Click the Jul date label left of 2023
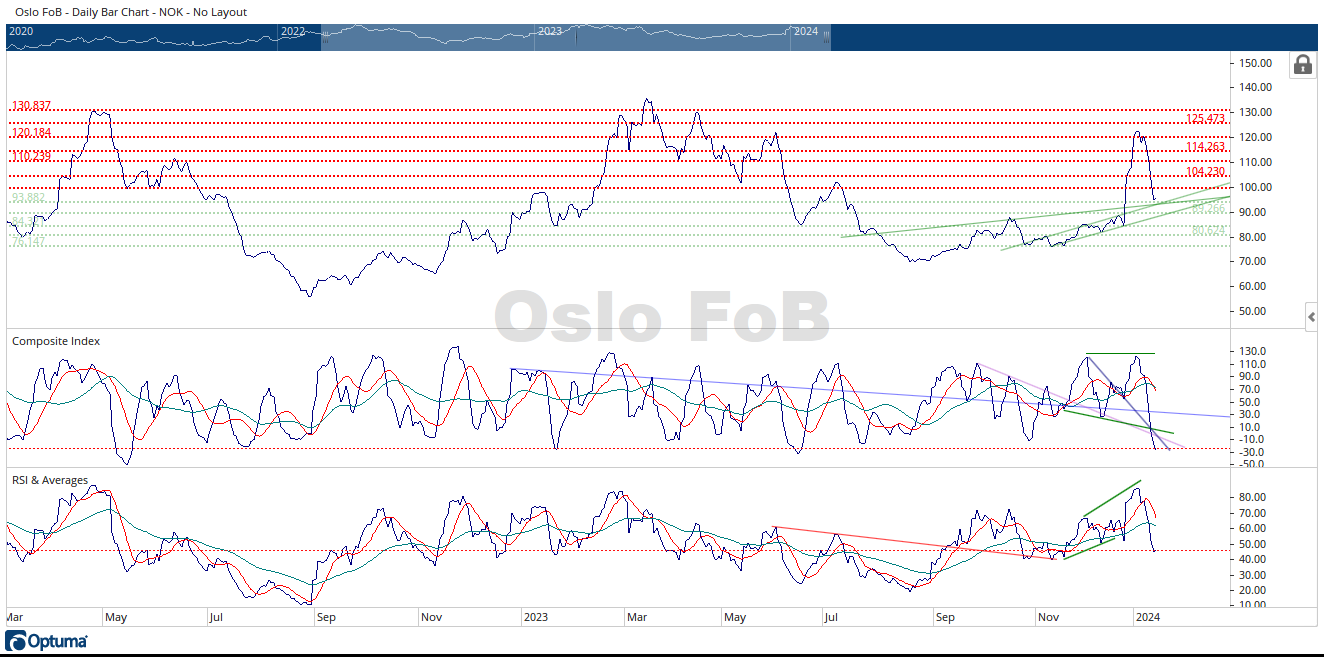The width and height of the screenshot is (1324, 657). click(x=215, y=618)
